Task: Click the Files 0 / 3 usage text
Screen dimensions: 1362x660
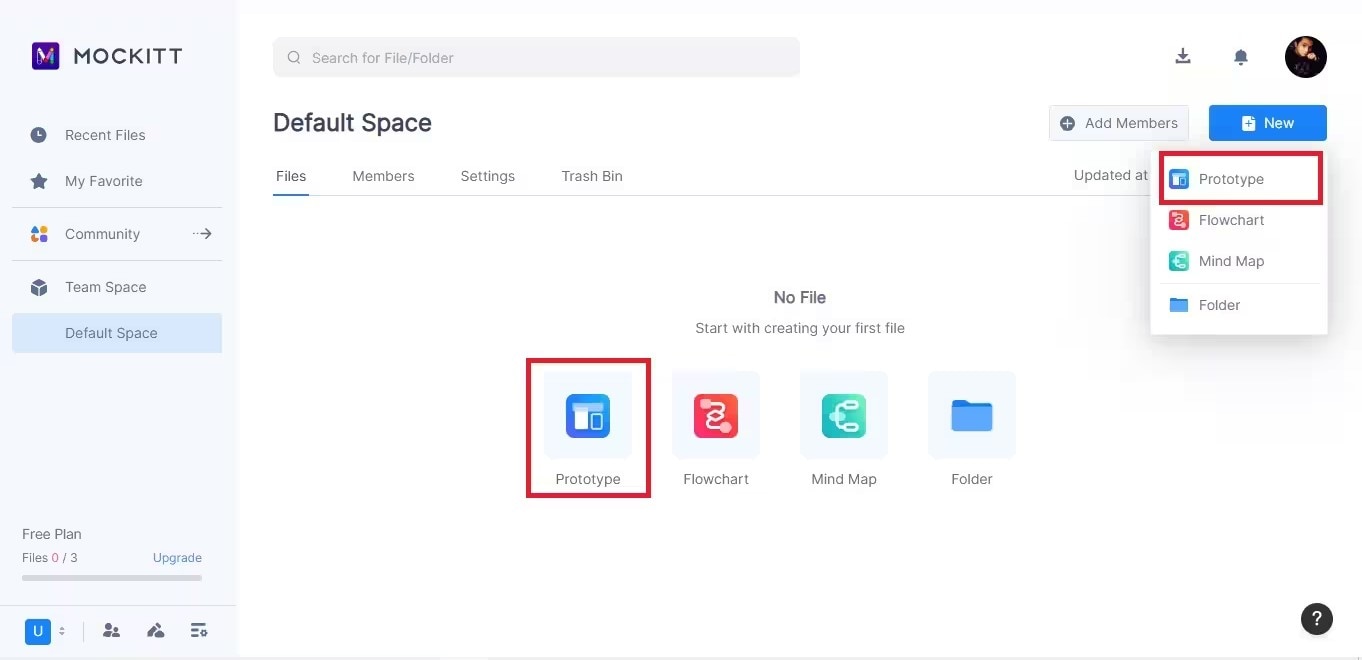Action: (x=50, y=558)
